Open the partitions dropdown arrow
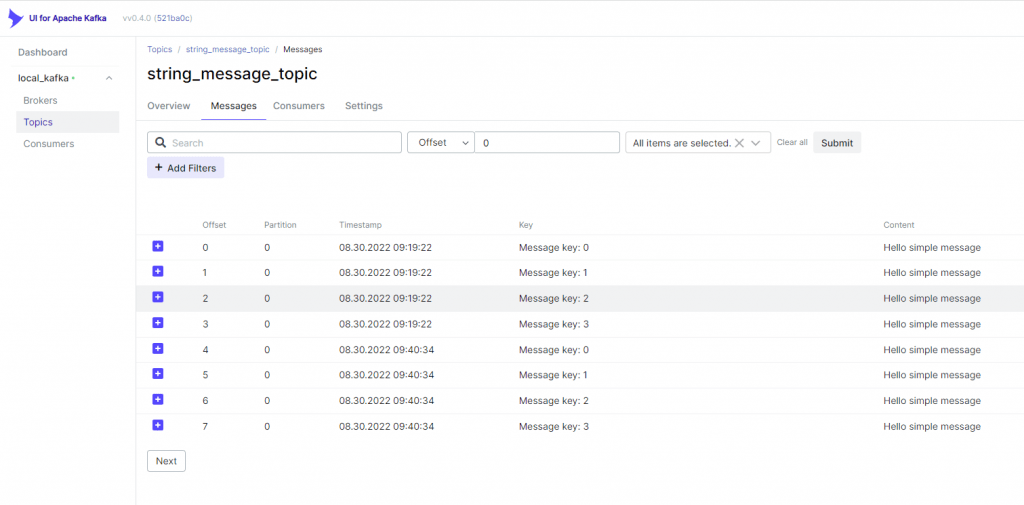1024x505 pixels. pos(756,143)
